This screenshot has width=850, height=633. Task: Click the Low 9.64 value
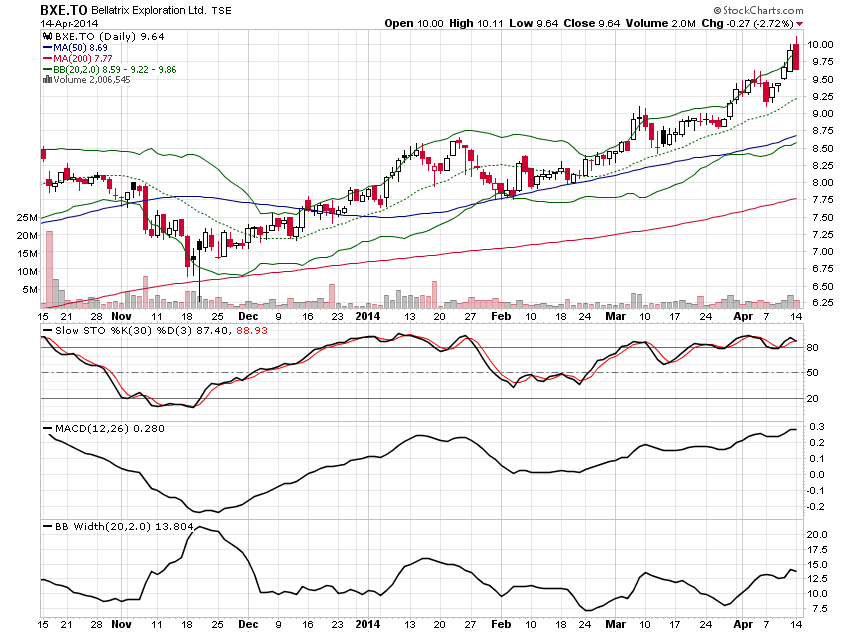(x=533, y=23)
